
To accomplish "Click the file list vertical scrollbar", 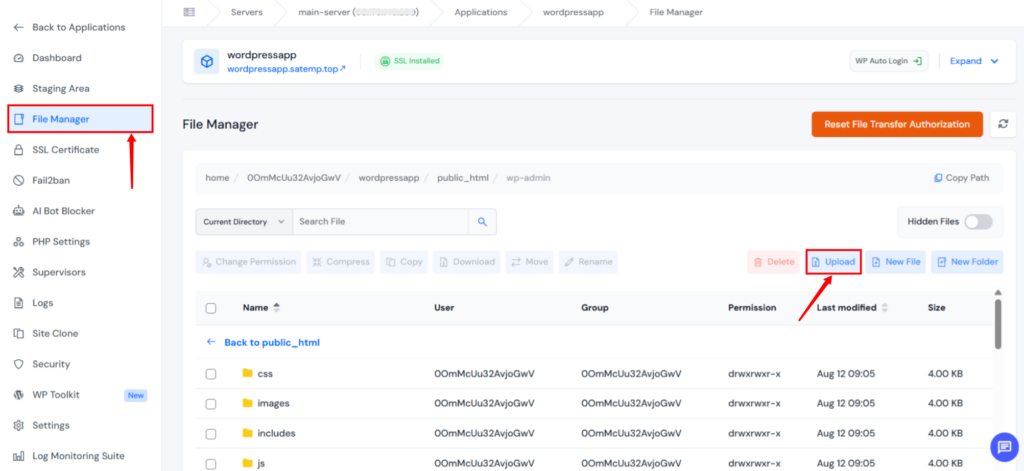I will (997, 324).
